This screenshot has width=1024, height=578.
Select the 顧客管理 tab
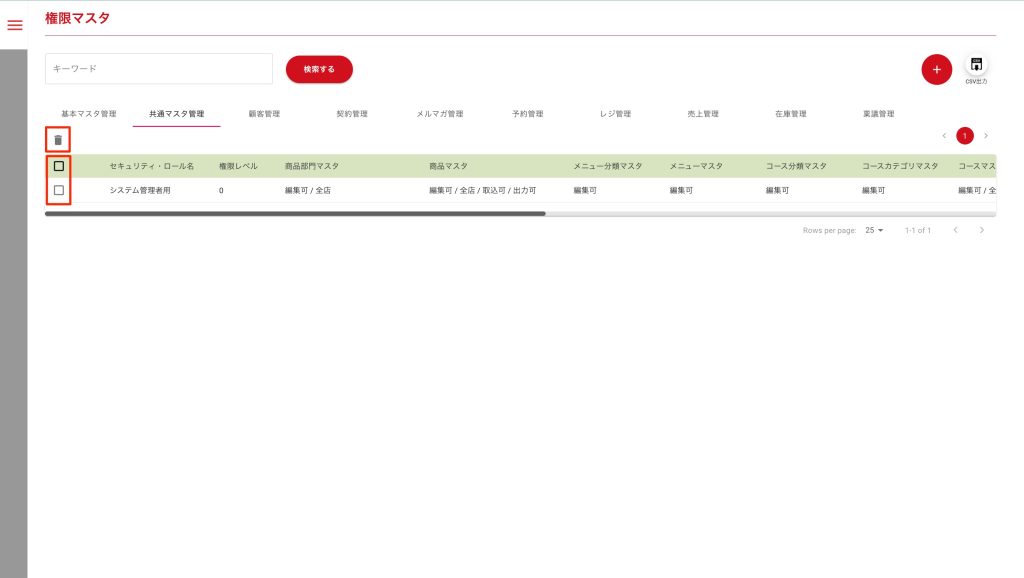pyautogui.click(x=264, y=114)
